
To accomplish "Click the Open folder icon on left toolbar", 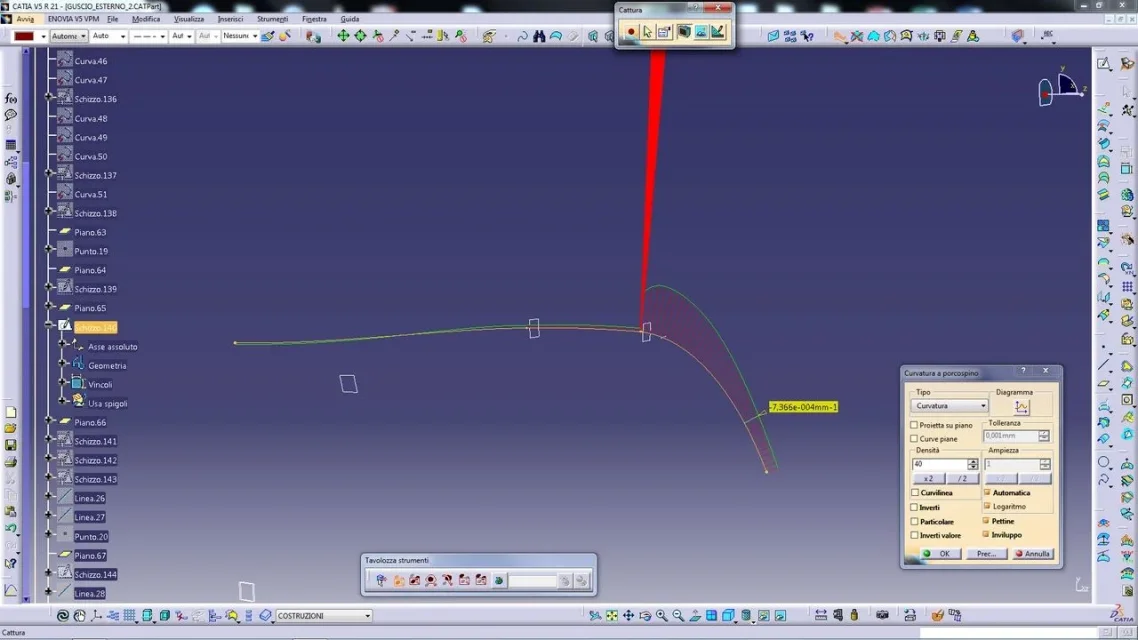I will tap(11, 429).
